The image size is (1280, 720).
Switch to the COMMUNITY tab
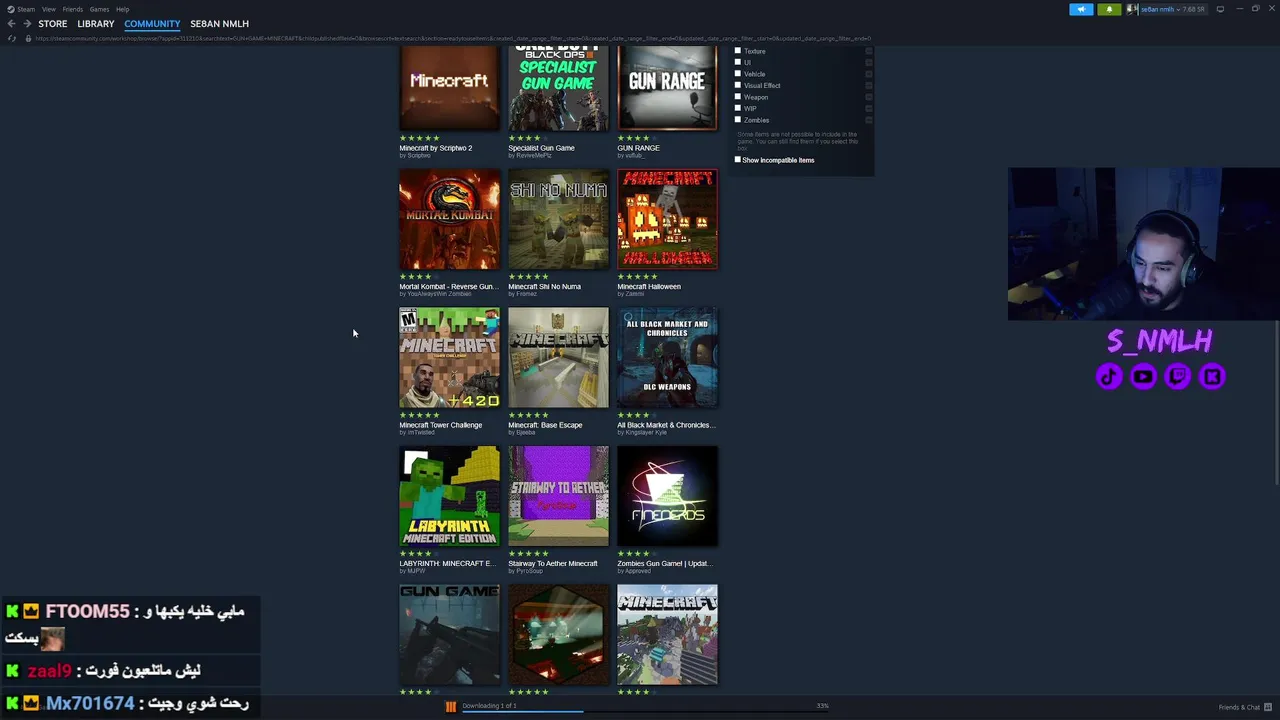pos(152,24)
